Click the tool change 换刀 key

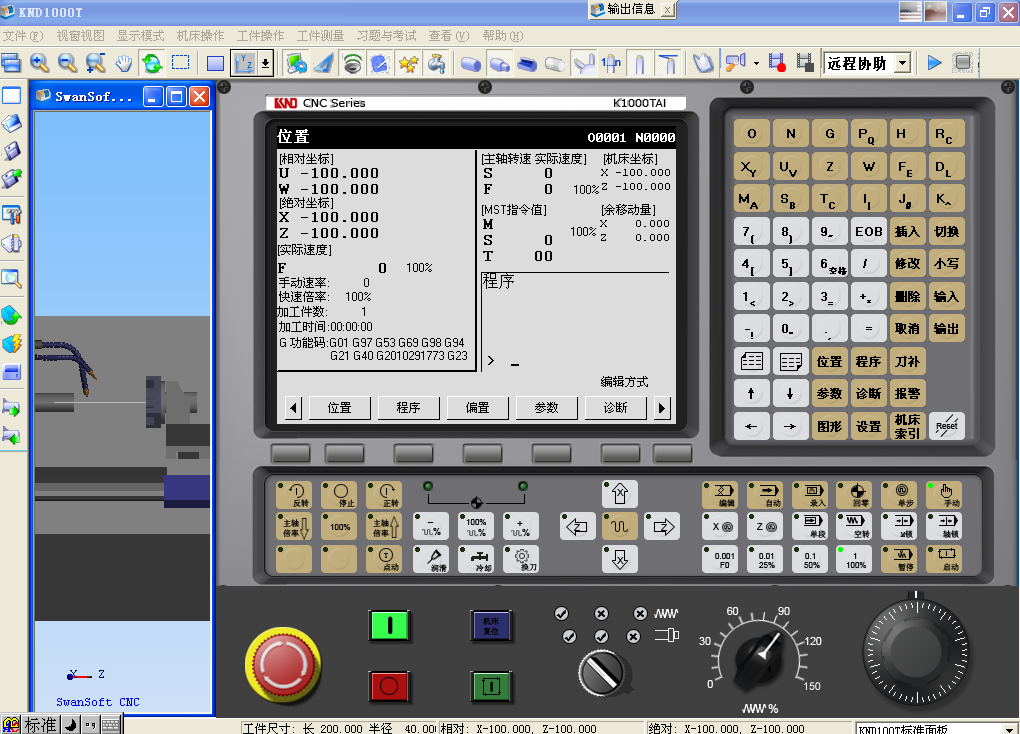tap(520, 559)
